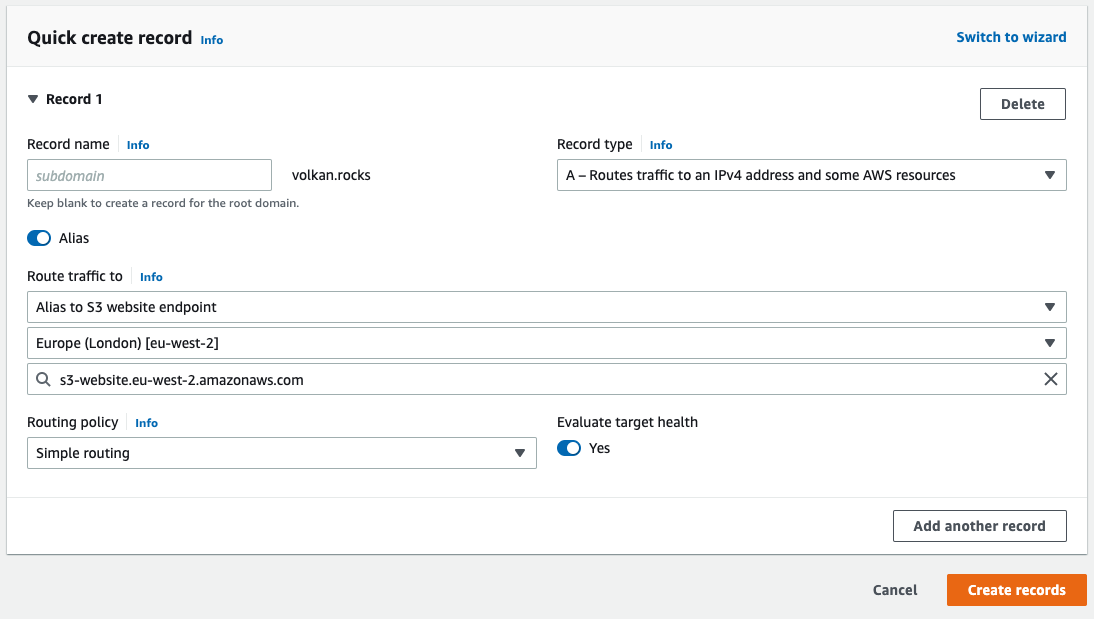Disable Evaluate target health
The image size is (1094, 619).
569,448
